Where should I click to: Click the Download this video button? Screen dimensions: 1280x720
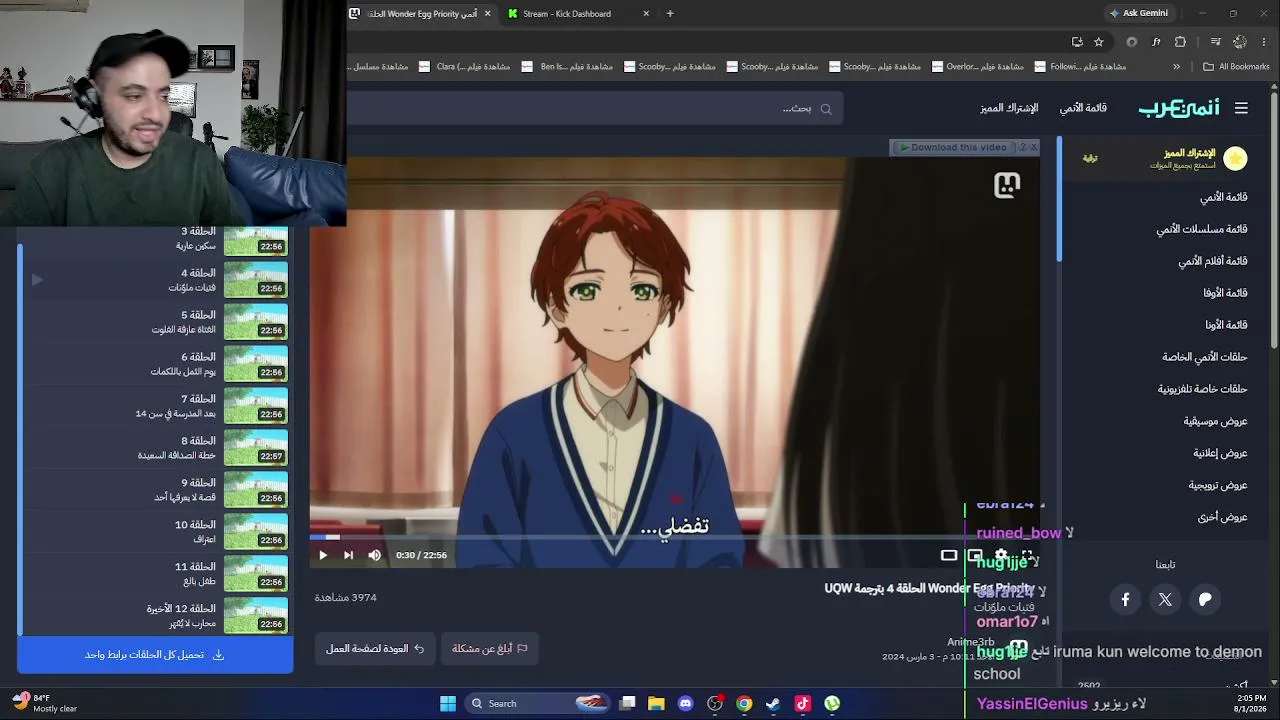coord(953,147)
